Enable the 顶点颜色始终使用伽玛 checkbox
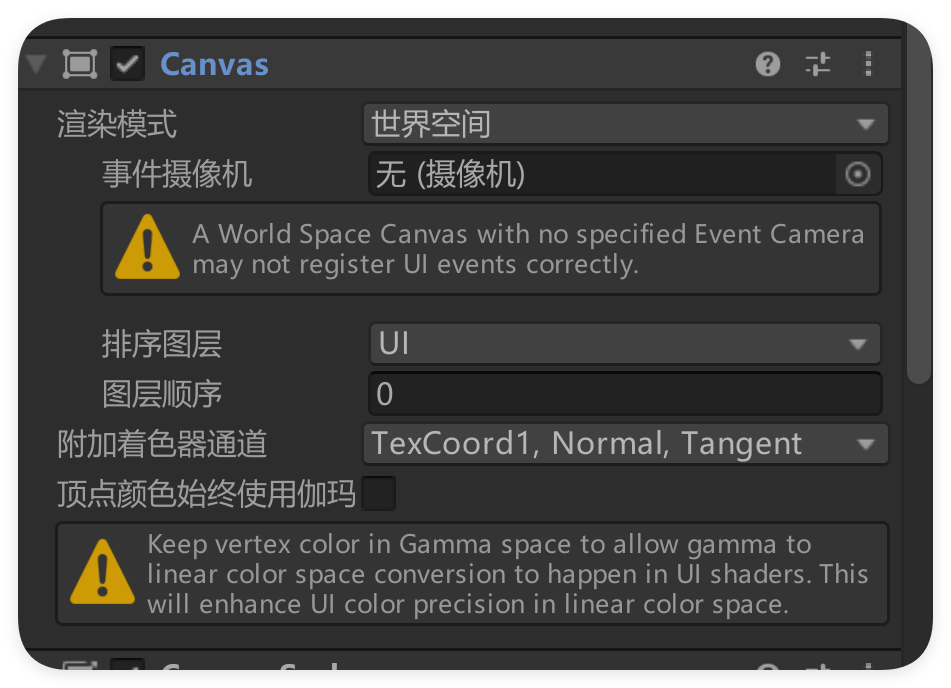 pos(379,494)
